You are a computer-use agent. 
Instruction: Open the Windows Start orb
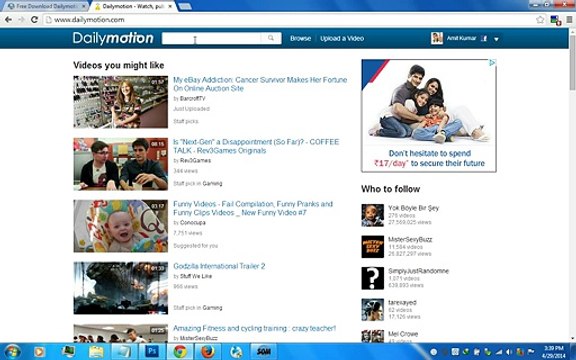[x=12, y=352]
